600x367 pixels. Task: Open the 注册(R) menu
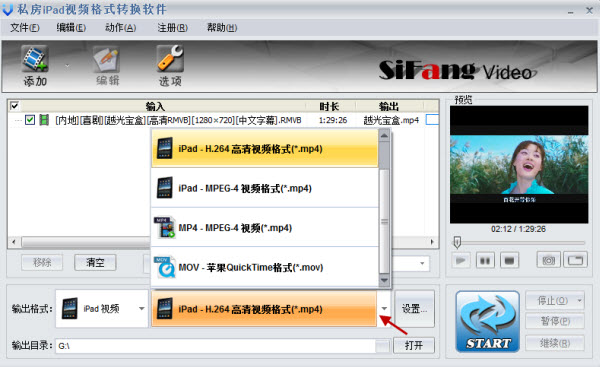click(x=173, y=28)
